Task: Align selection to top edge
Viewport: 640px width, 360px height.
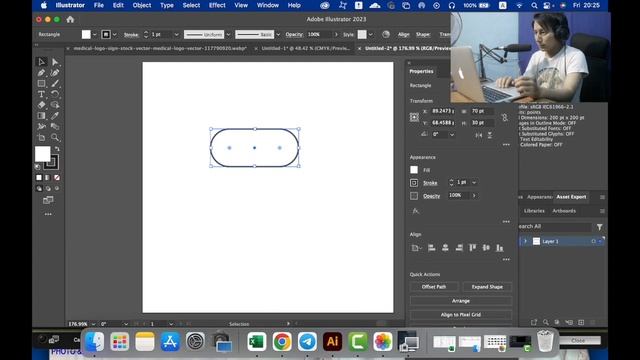Action: (473, 248)
